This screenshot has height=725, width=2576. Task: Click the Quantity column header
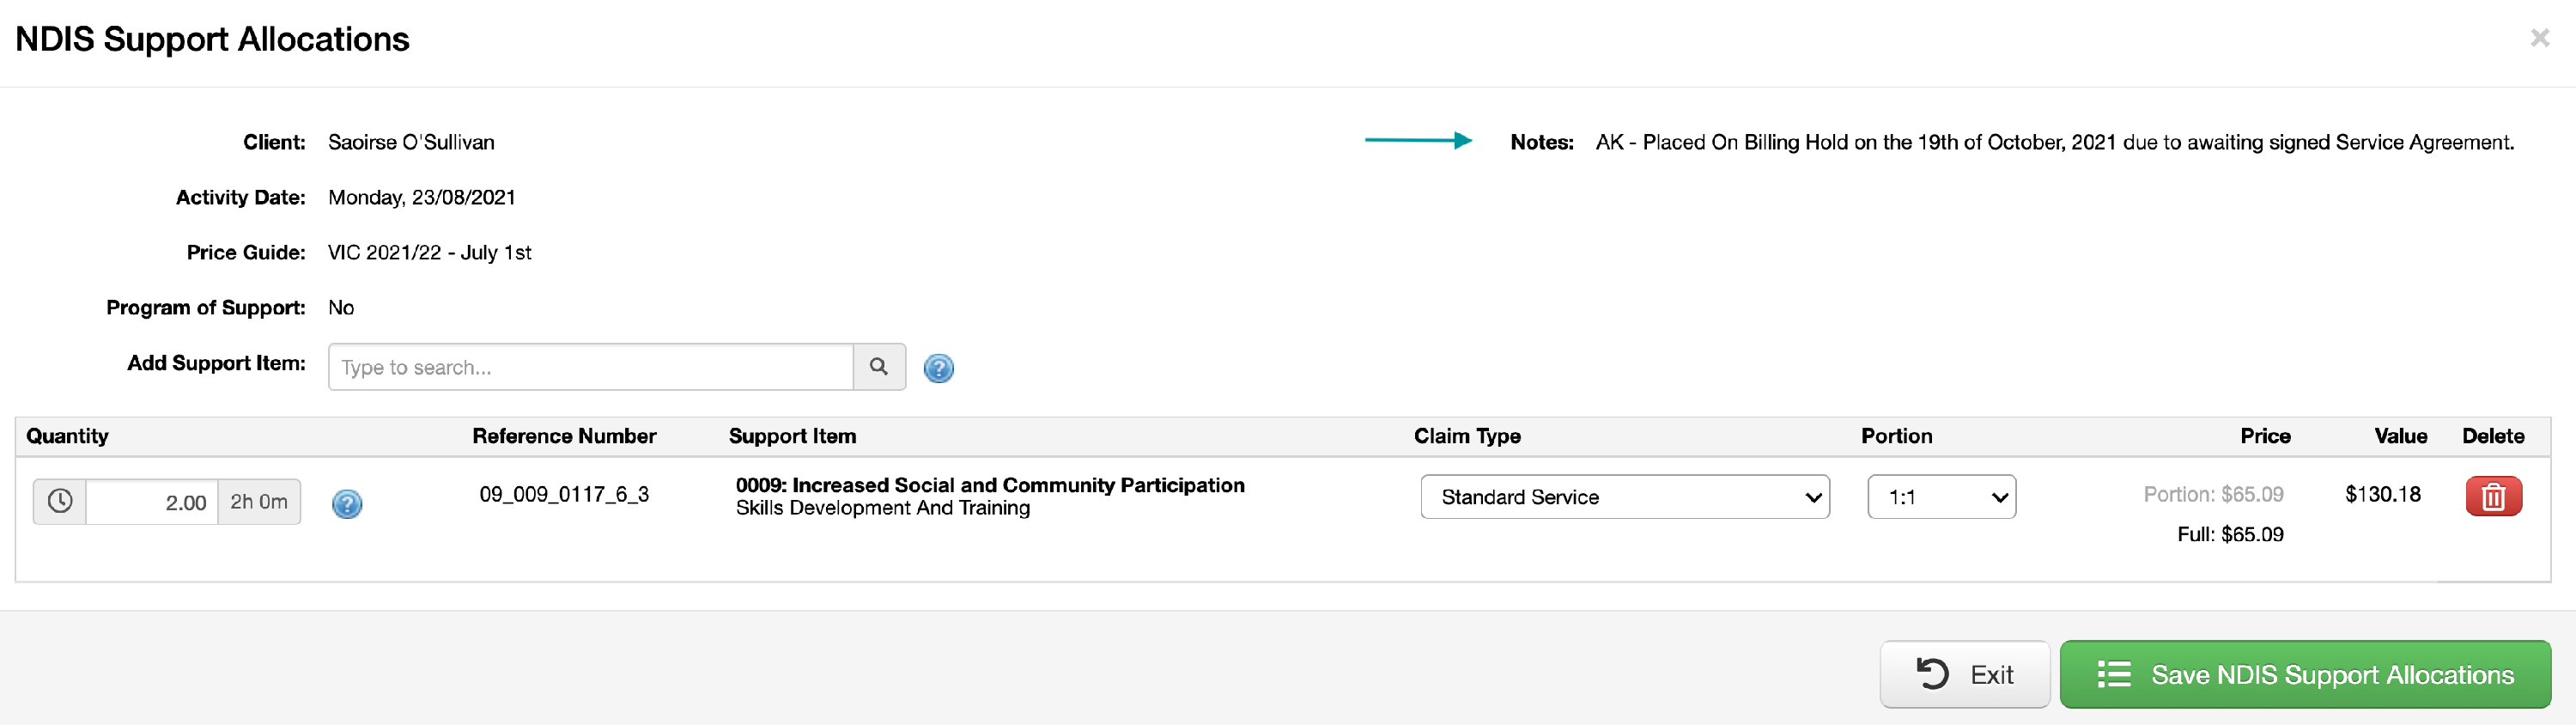(67, 436)
